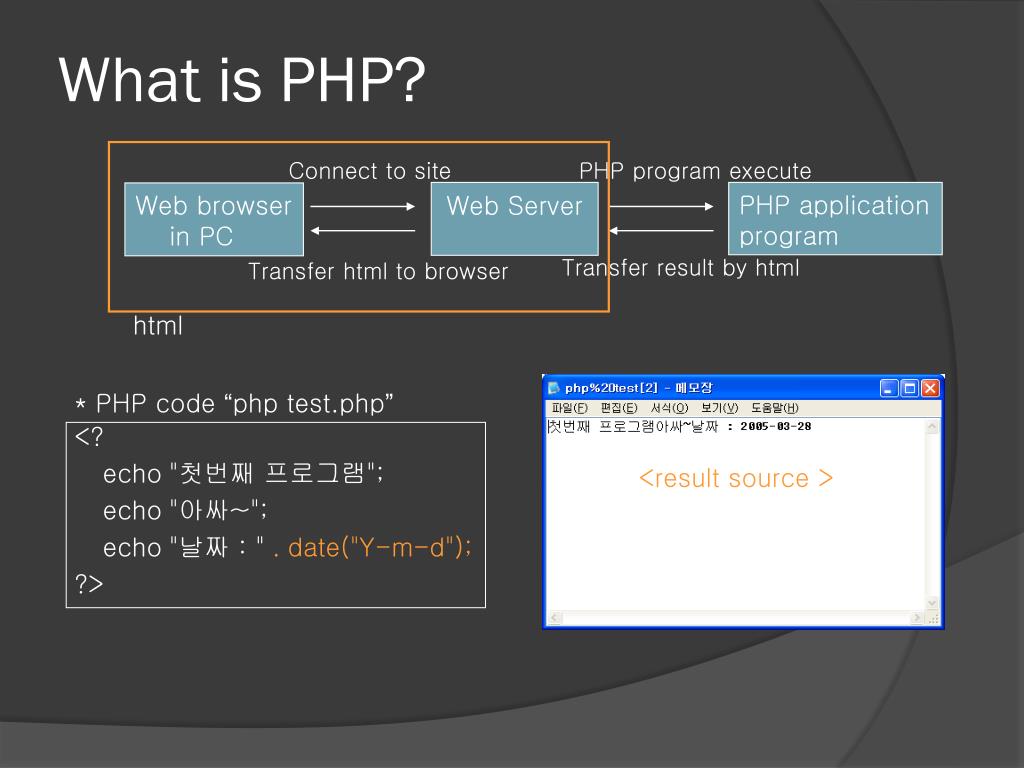The width and height of the screenshot is (1024, 768).
Task: Click the ?> closing PHP tag
Action: [89, 583]
